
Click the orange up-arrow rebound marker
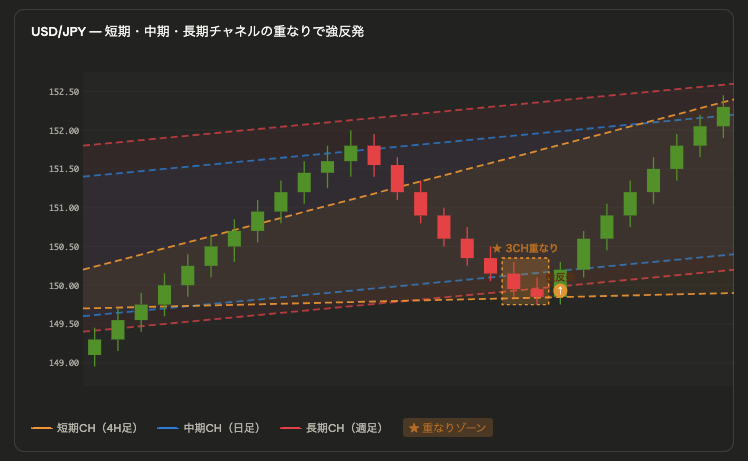click(x=560, y=291)
